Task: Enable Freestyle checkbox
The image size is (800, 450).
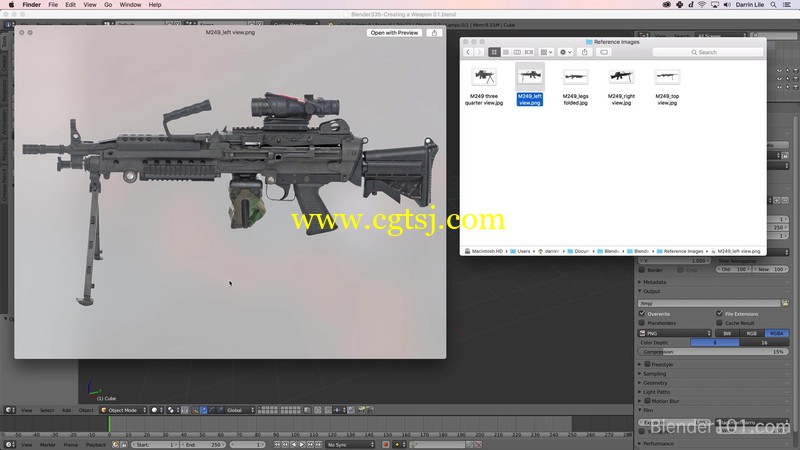Action: point(647,364)
